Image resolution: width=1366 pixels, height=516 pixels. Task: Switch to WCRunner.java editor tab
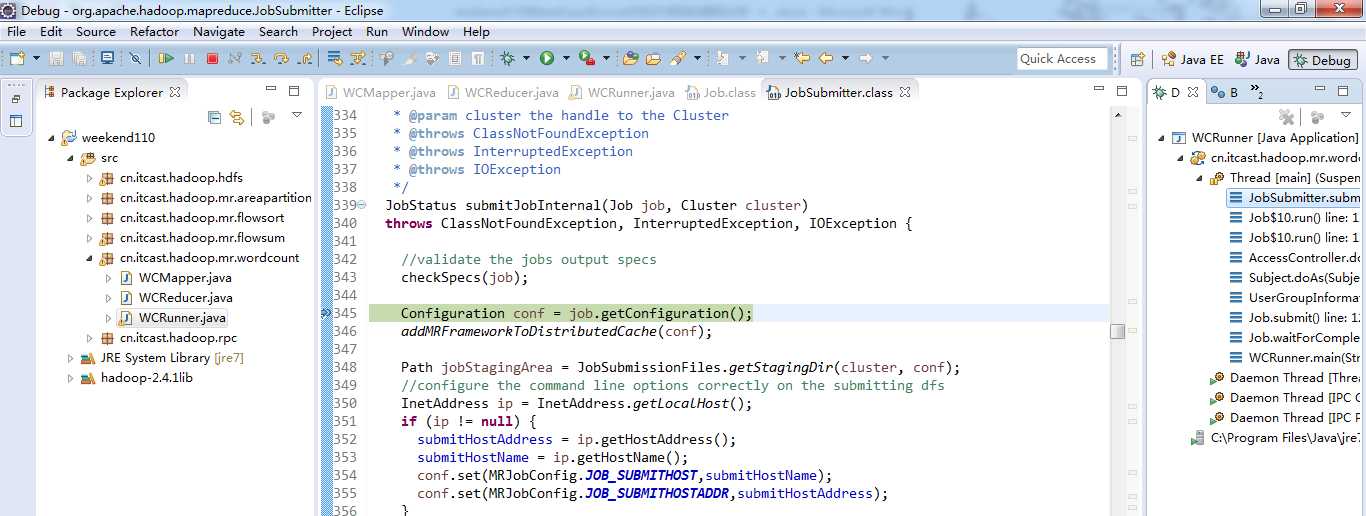coord(622,92)
